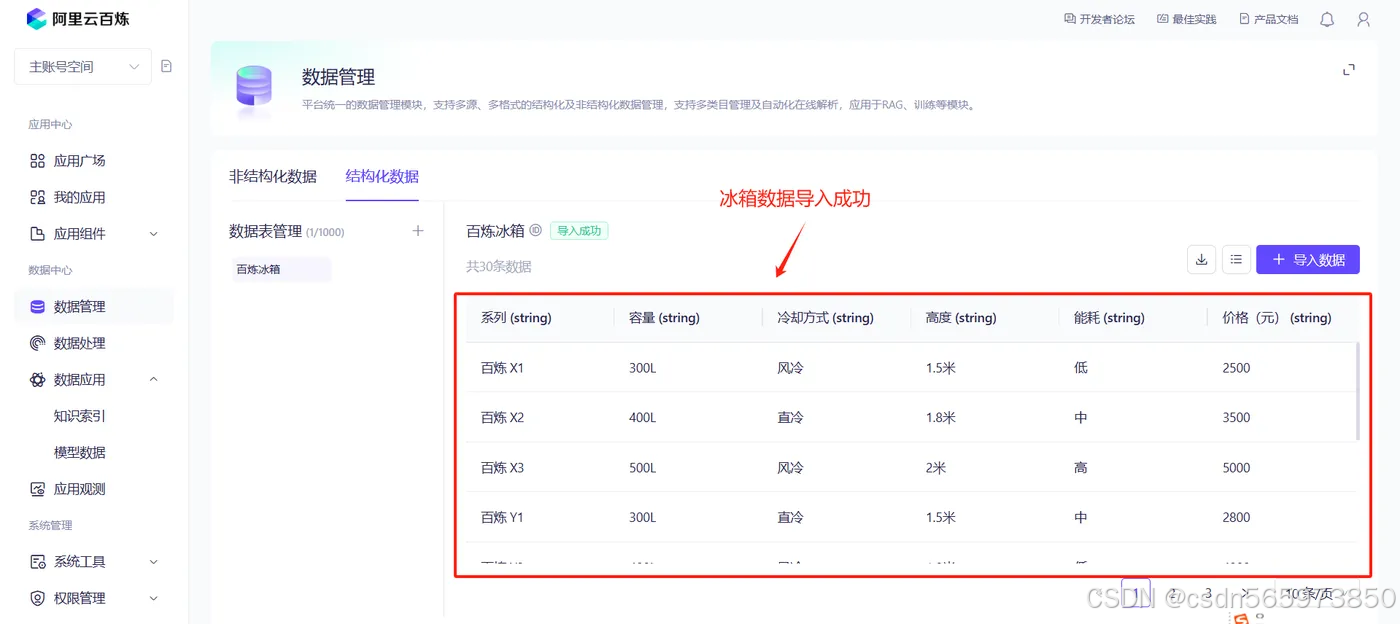Expand the 系统工具 chevron
The width and height of the screenshot is (1400, 624).
click(x=154, y=562)
